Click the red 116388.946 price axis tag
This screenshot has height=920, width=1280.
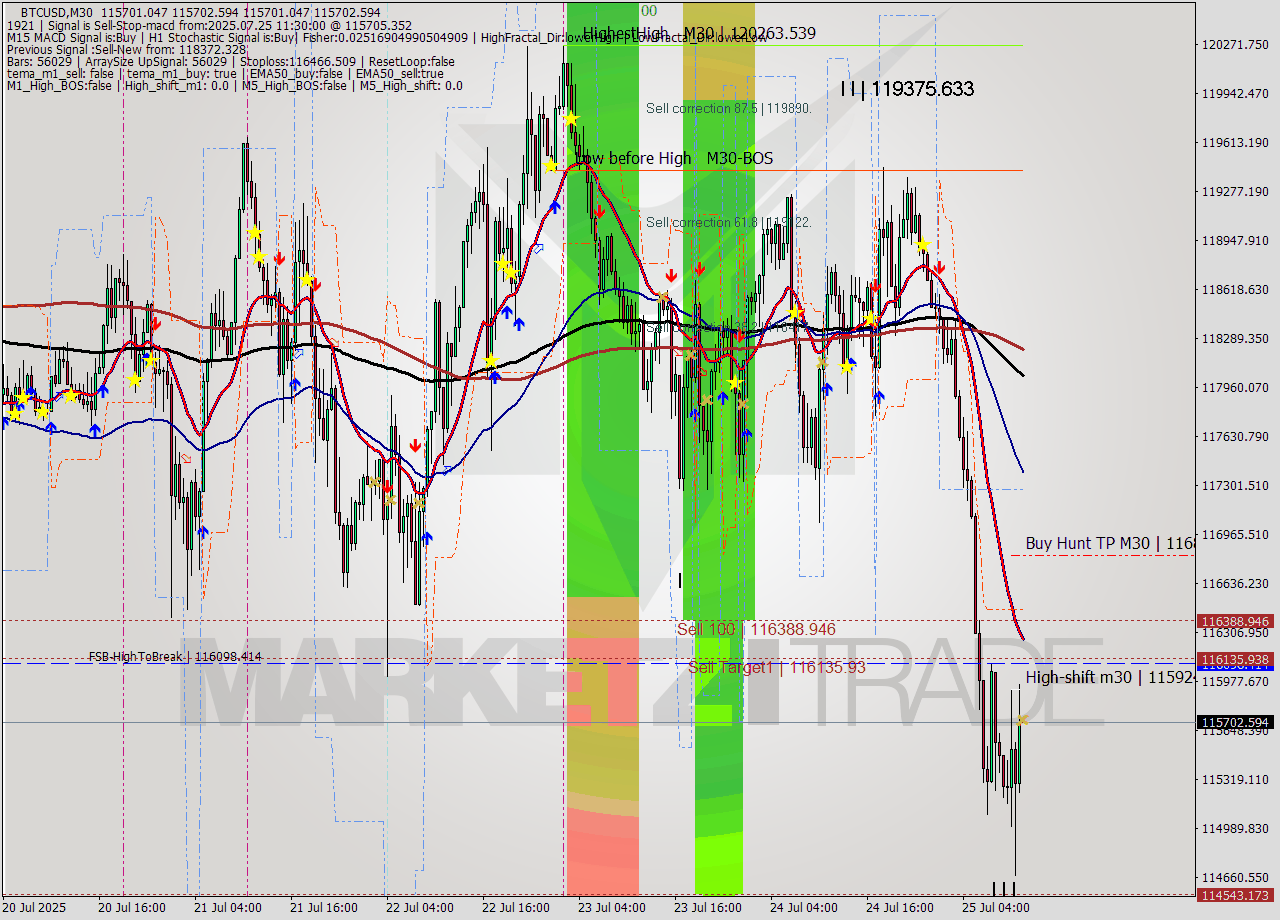pyautogui.click(x=1236, y=621)
